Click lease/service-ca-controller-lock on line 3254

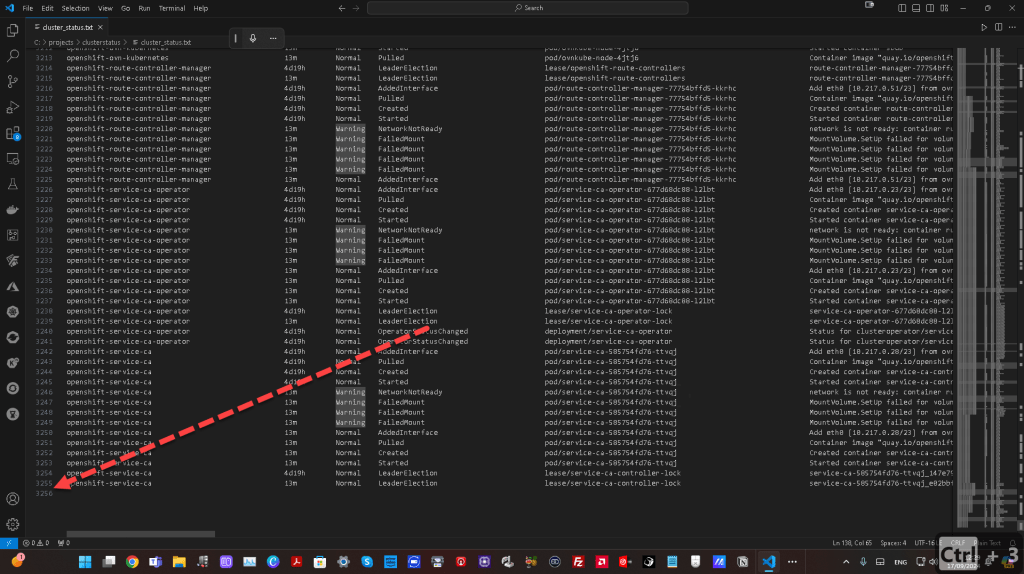(612, 473)
